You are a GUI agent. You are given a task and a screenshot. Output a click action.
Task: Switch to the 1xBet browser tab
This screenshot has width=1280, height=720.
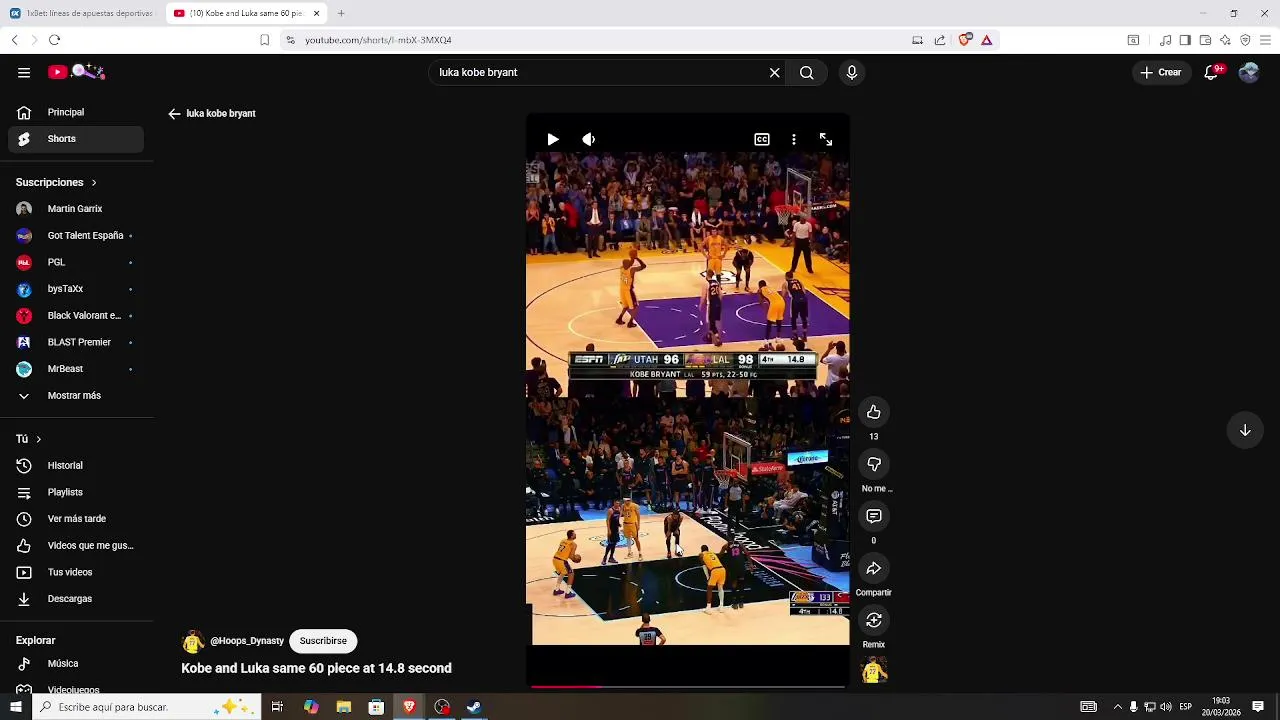(83, 13)
